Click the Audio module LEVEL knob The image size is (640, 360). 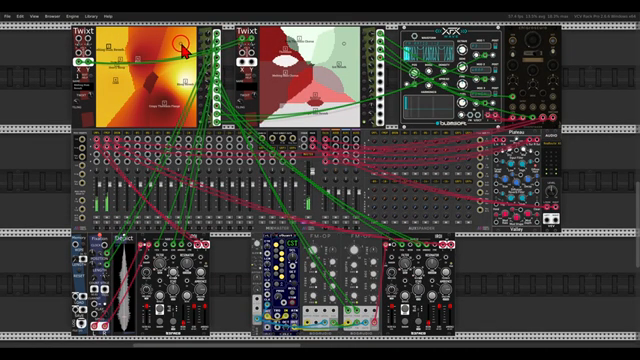[x=551, y=191]
